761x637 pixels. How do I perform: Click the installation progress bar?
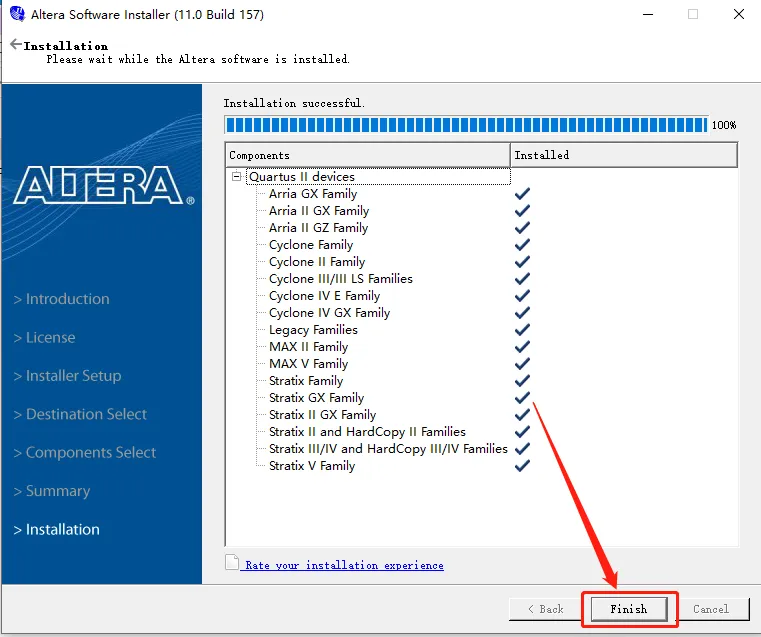tap(466, 125)
